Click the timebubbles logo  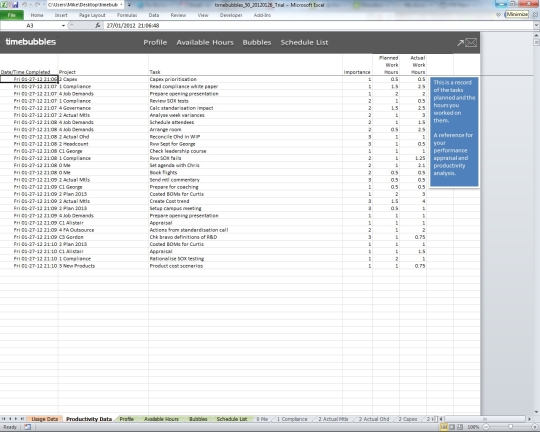[30, 42]
